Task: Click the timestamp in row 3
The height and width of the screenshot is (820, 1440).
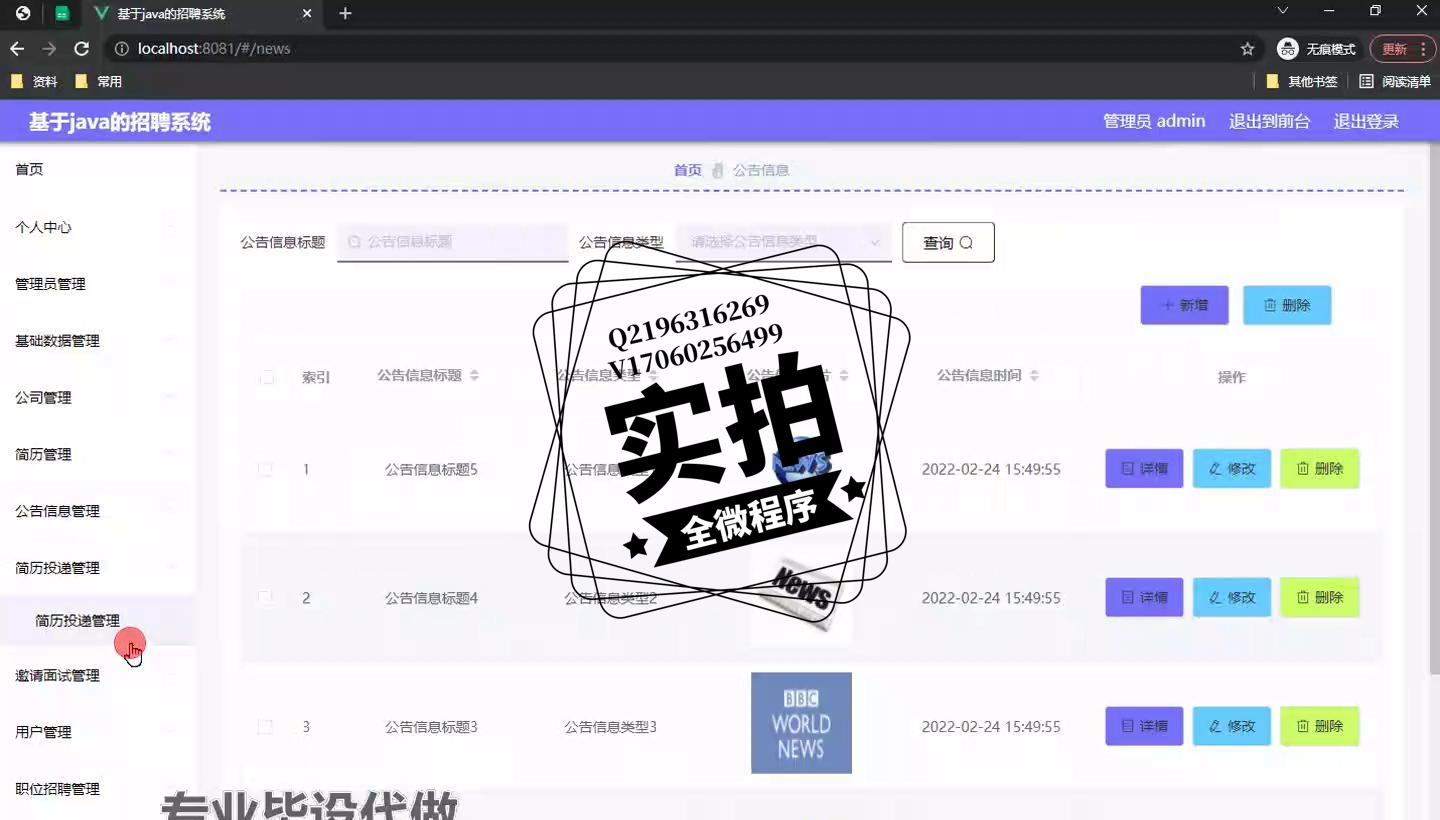Action: [991, 727]
